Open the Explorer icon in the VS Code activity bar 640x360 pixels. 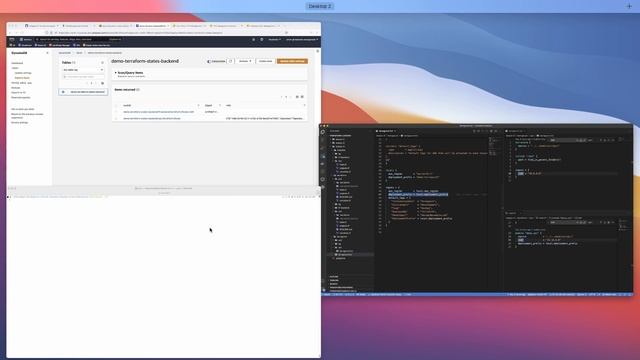pyautogui.click(x=323, y=132)
